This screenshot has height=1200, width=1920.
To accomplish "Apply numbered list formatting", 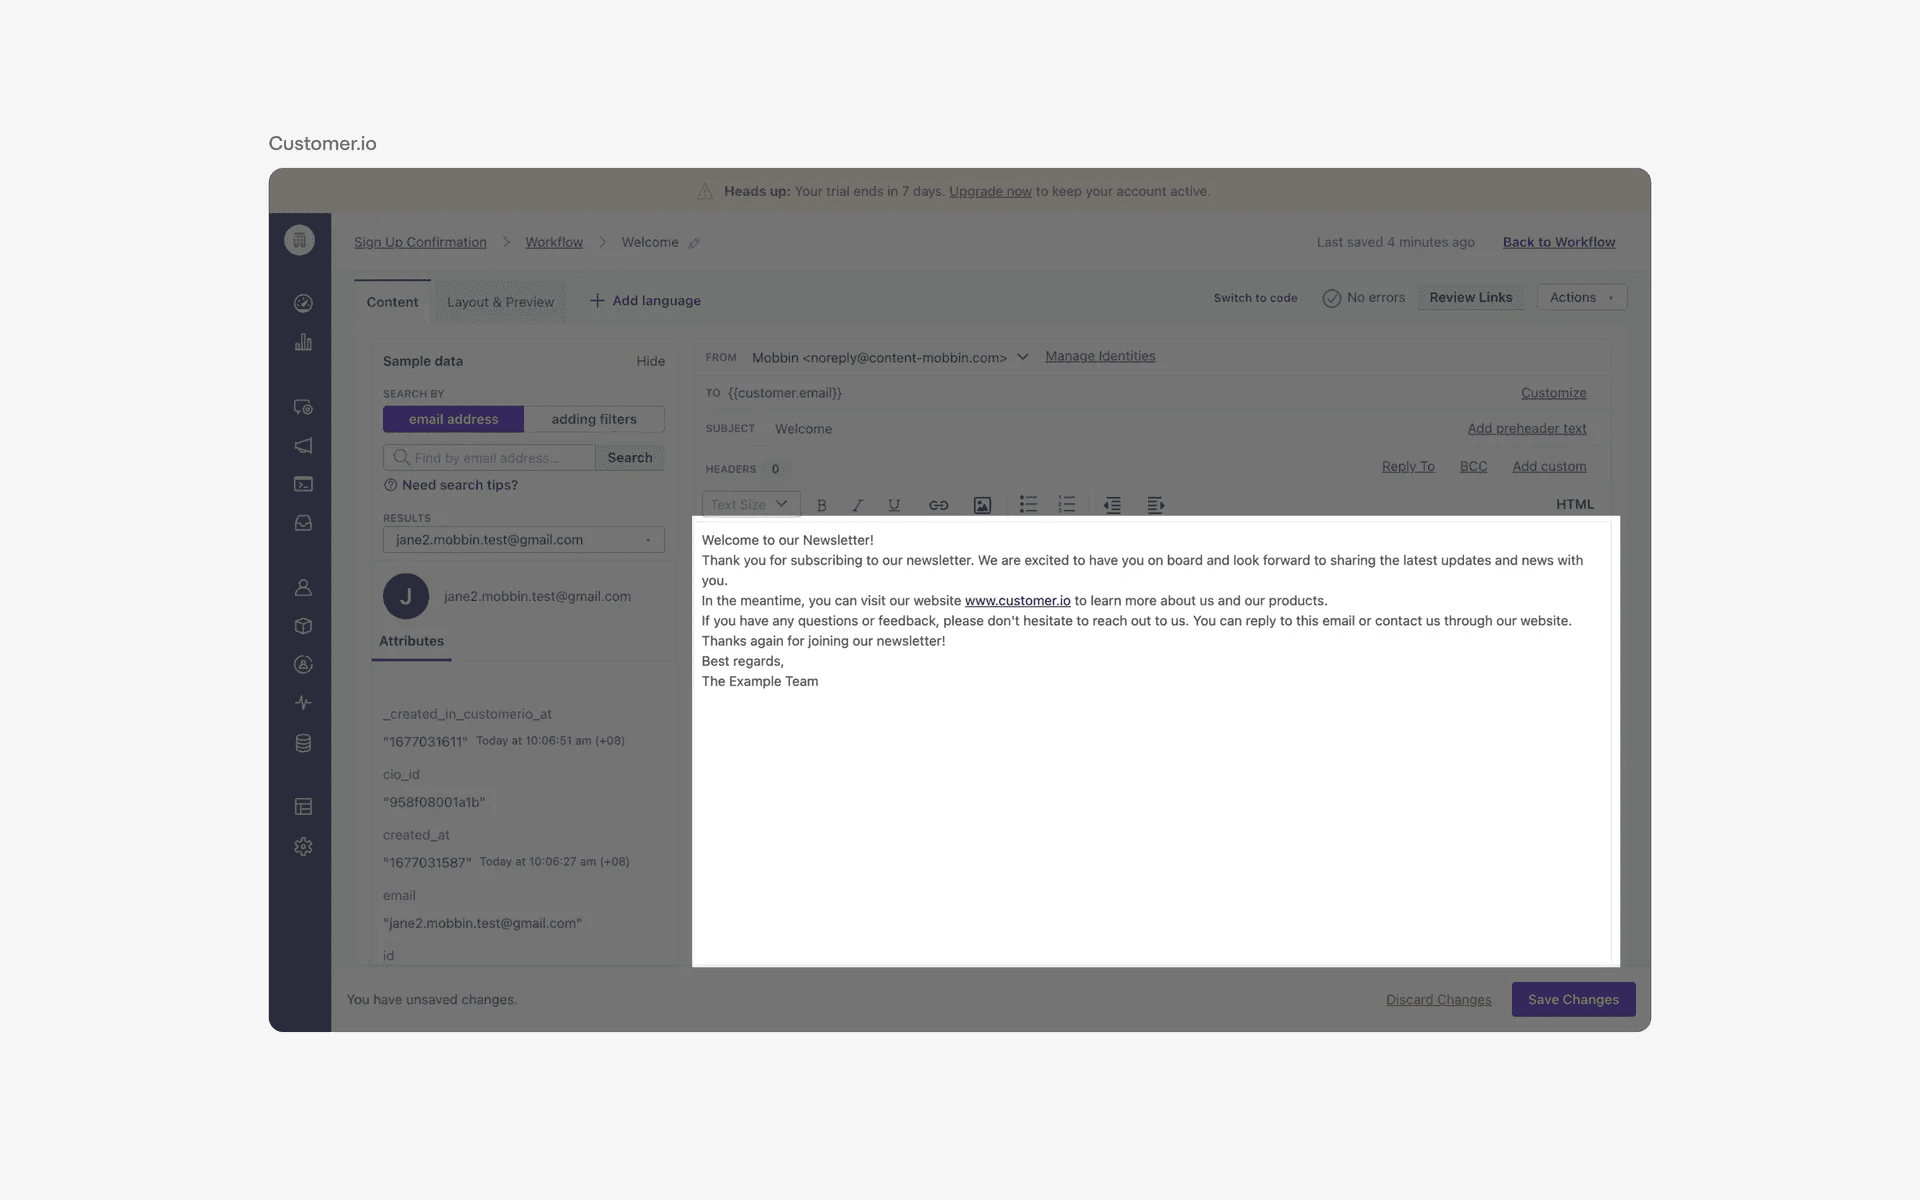I will [1067, 505].
